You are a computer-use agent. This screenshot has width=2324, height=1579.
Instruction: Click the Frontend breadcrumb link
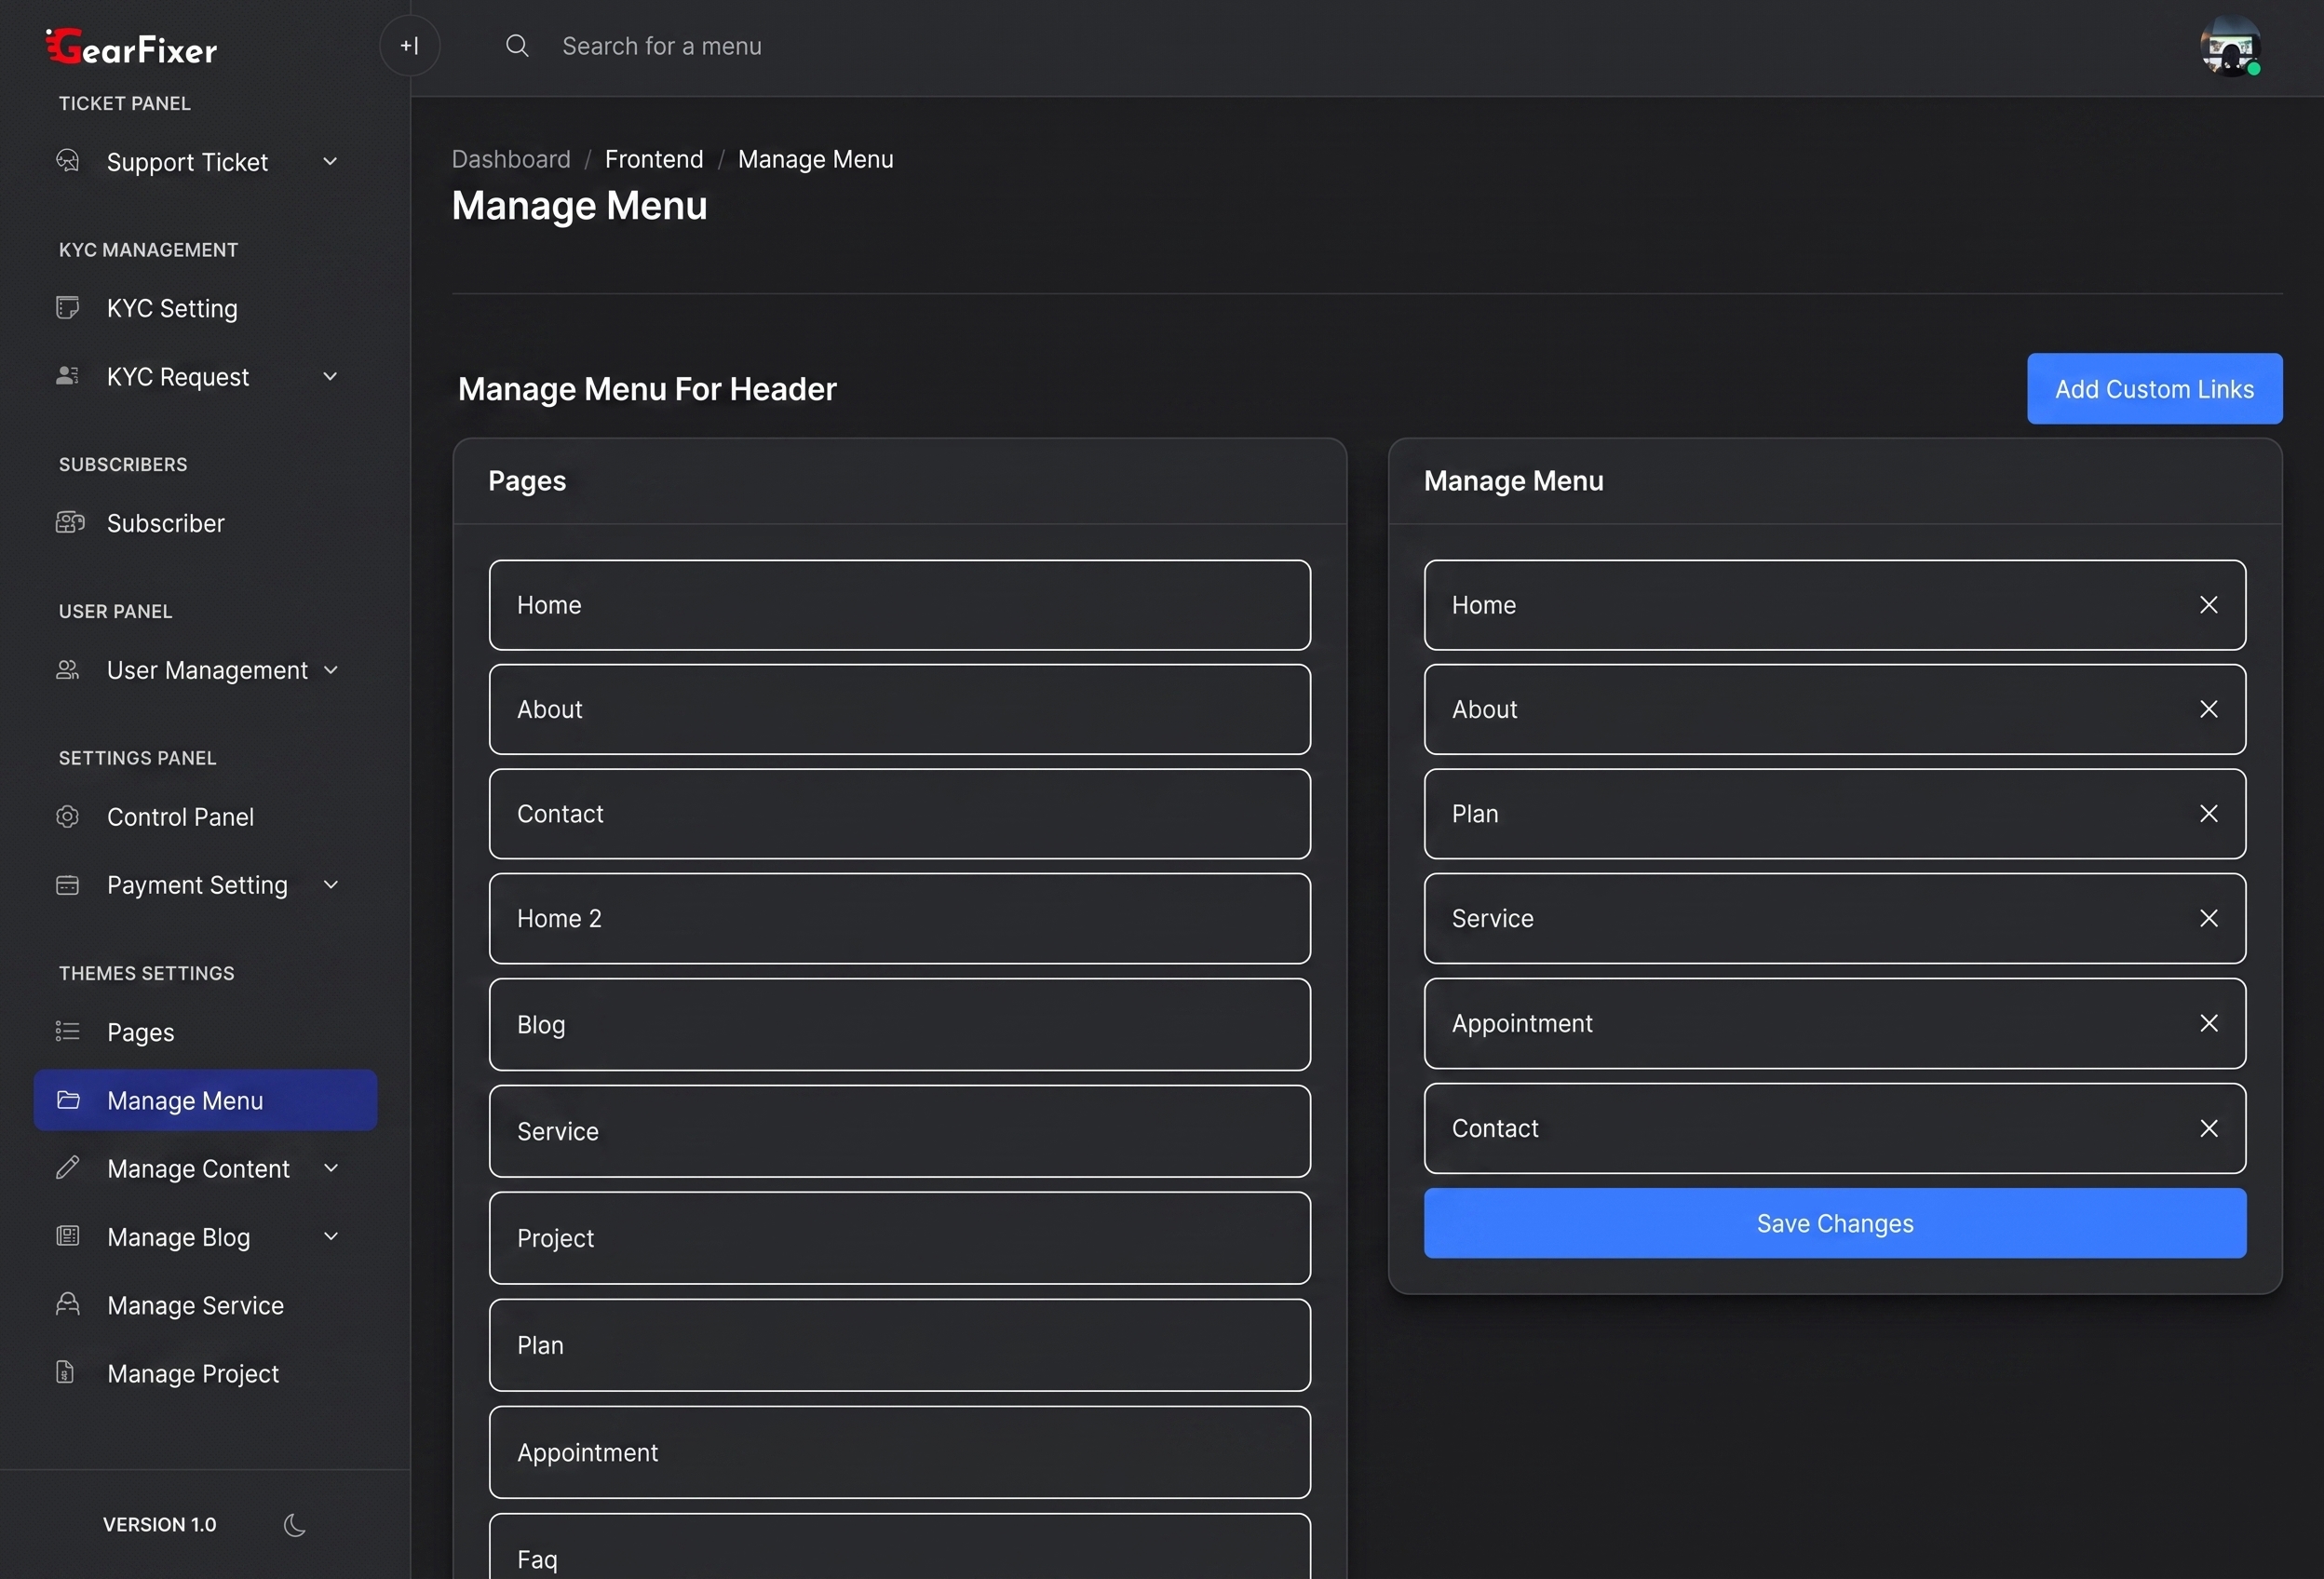654,159
